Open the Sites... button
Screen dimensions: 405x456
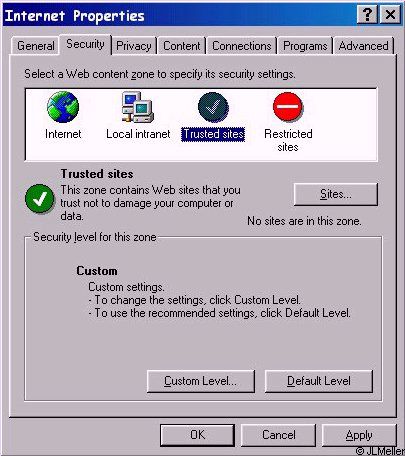point(336,194)
